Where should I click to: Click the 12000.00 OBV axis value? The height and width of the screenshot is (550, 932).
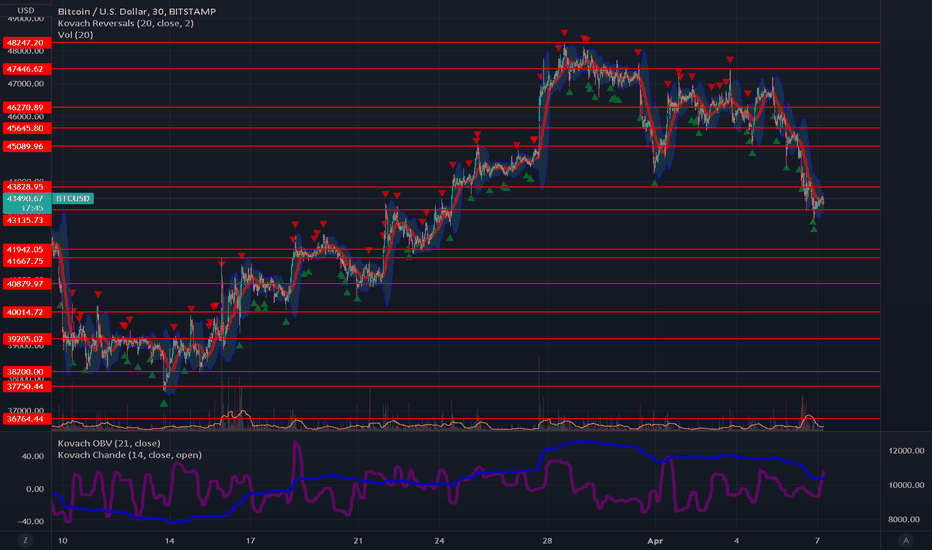tap(906, 451)
